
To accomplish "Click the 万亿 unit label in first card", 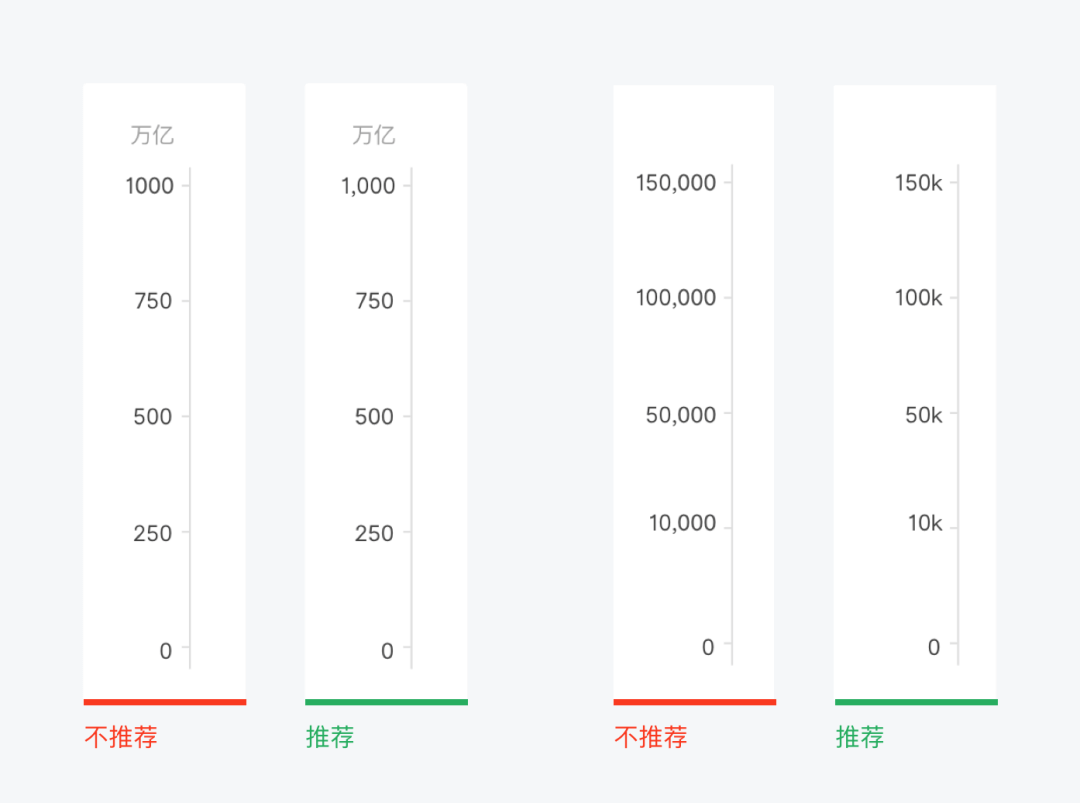I will pos(152,135).
